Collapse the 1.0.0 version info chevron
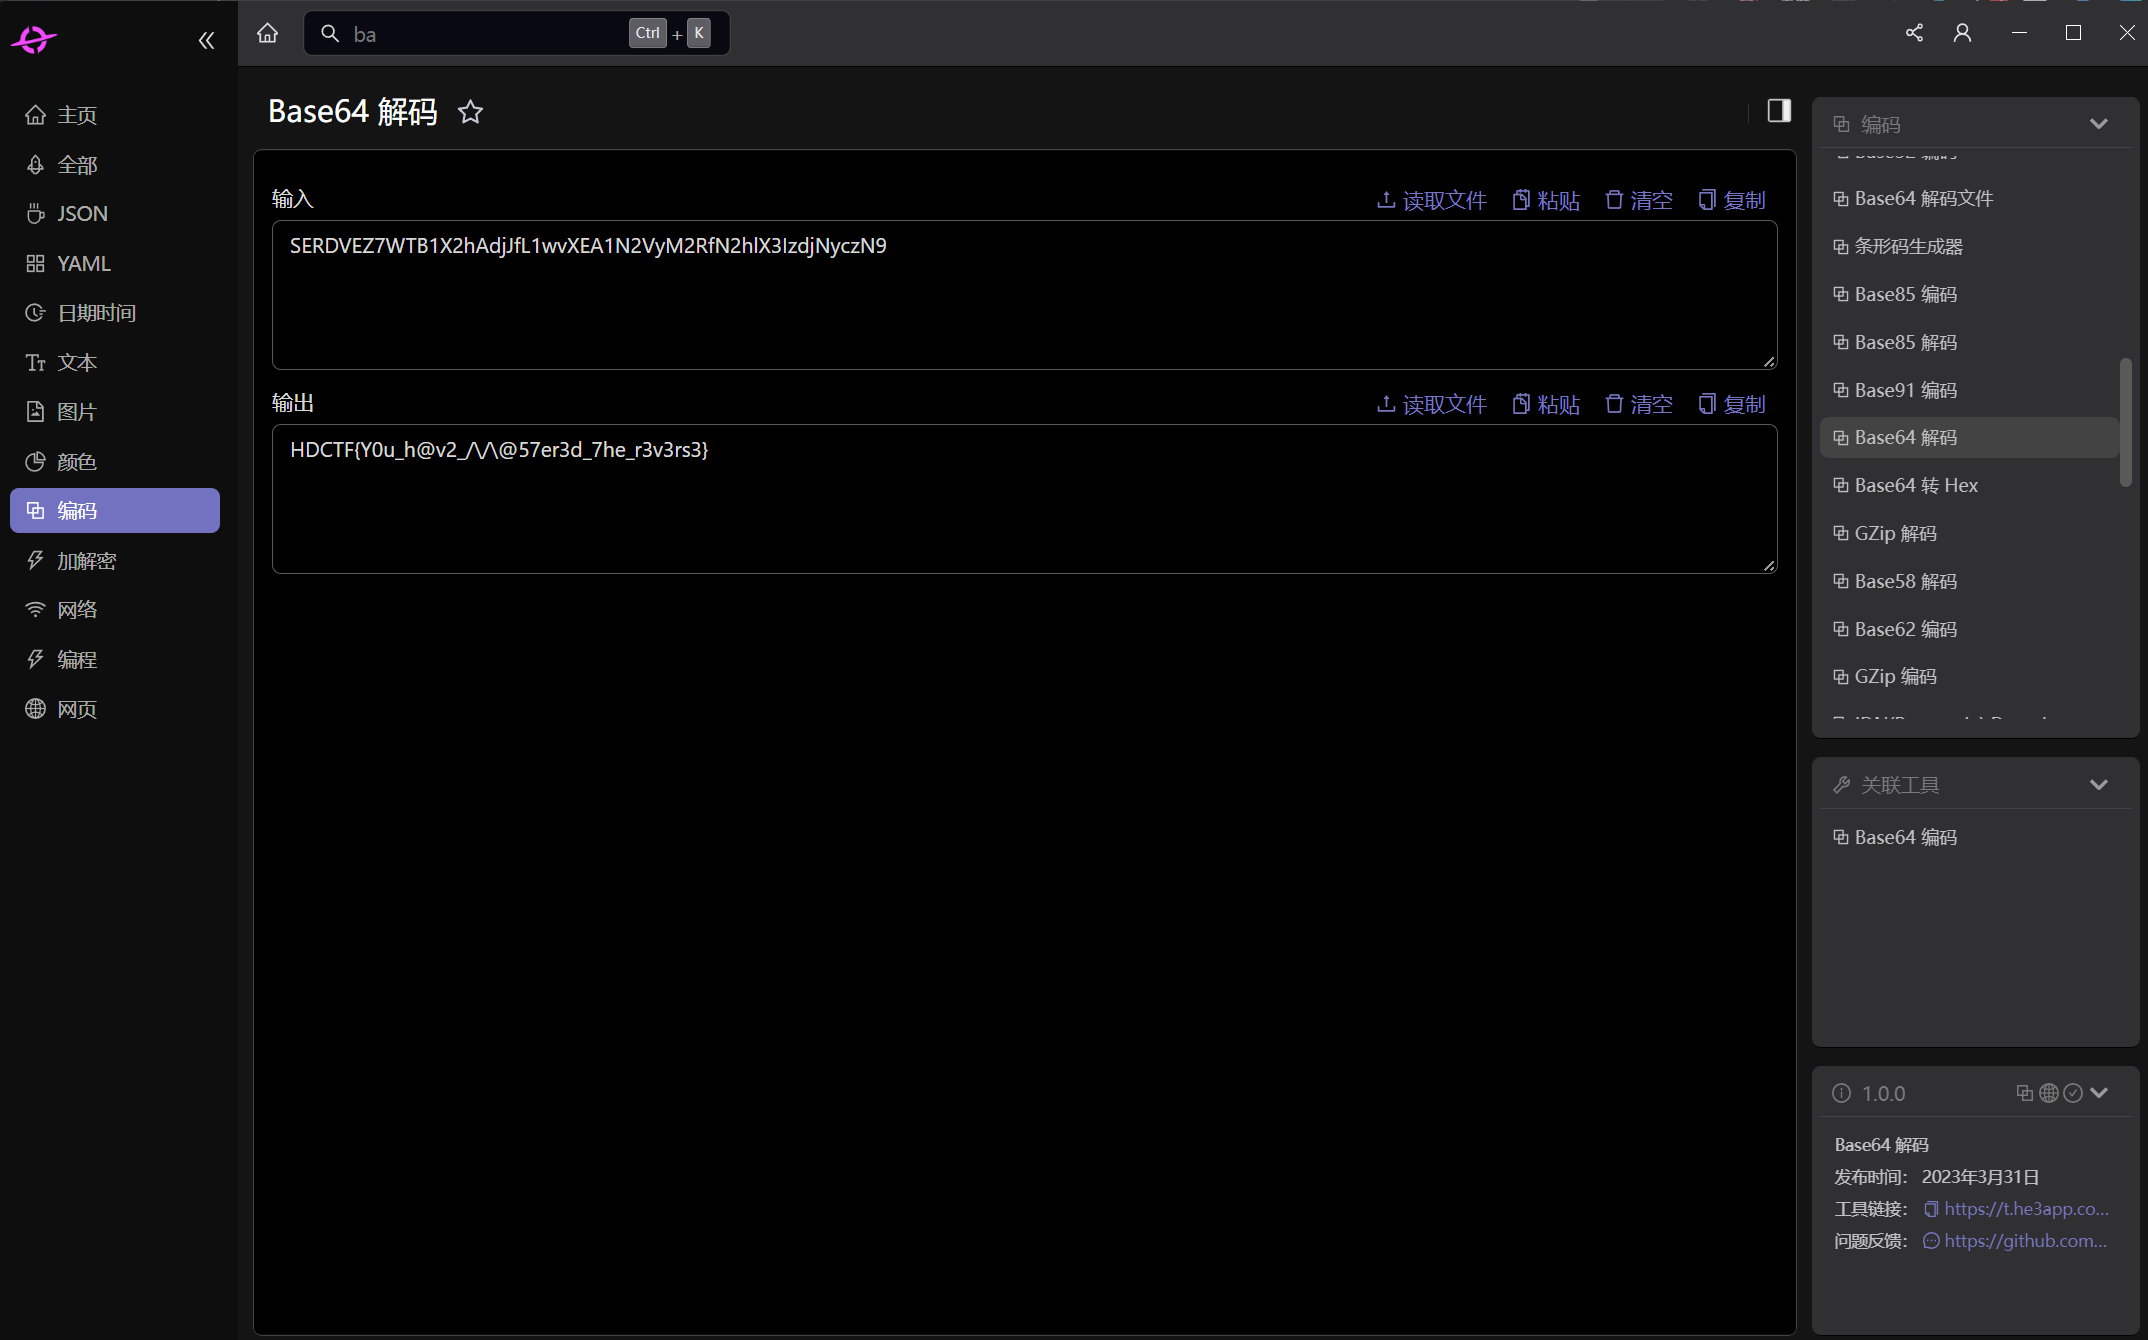The width and height of the screenshot is (2148, 1340). coord(2099,1093)
